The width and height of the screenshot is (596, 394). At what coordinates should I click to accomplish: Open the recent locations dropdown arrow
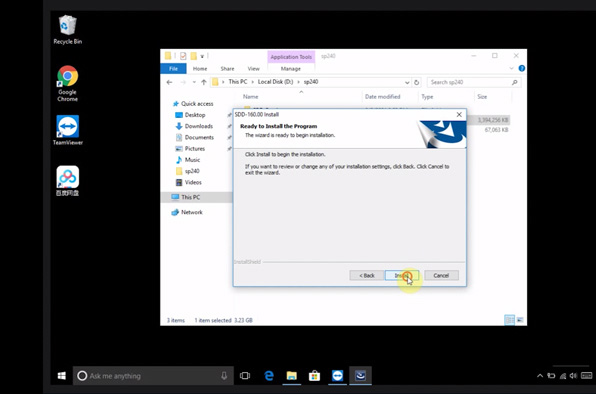pyautogui.click(x=194, y=82)
